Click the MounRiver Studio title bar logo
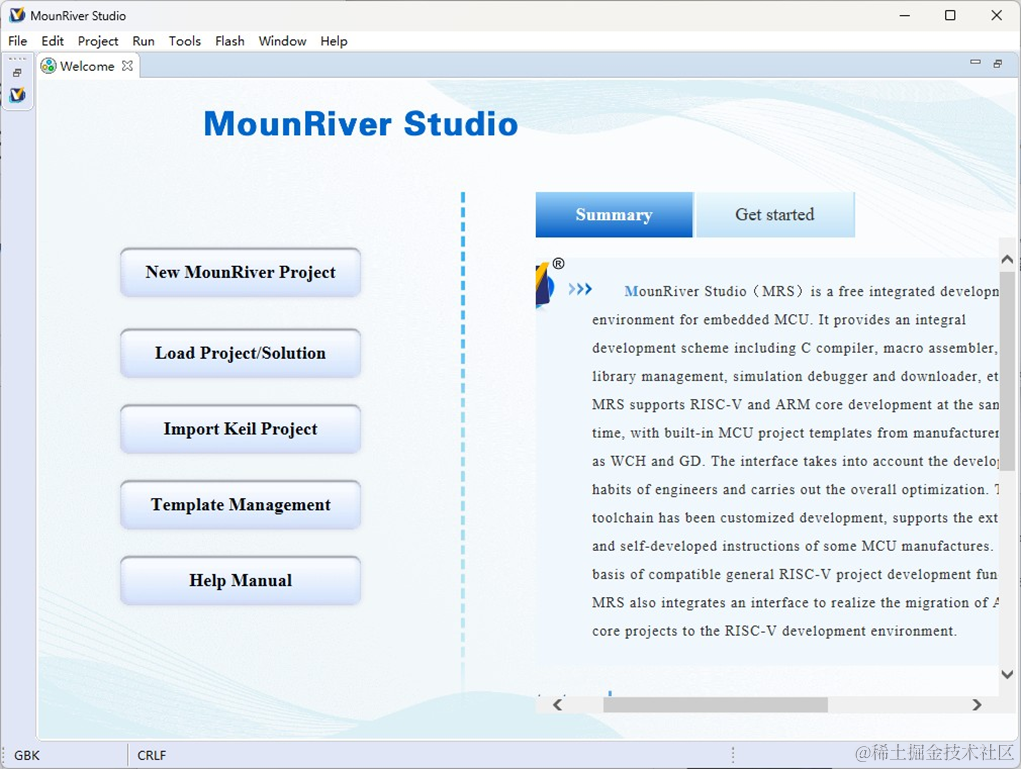Screen dimensions: 1021x769 [x=17, y=15]
